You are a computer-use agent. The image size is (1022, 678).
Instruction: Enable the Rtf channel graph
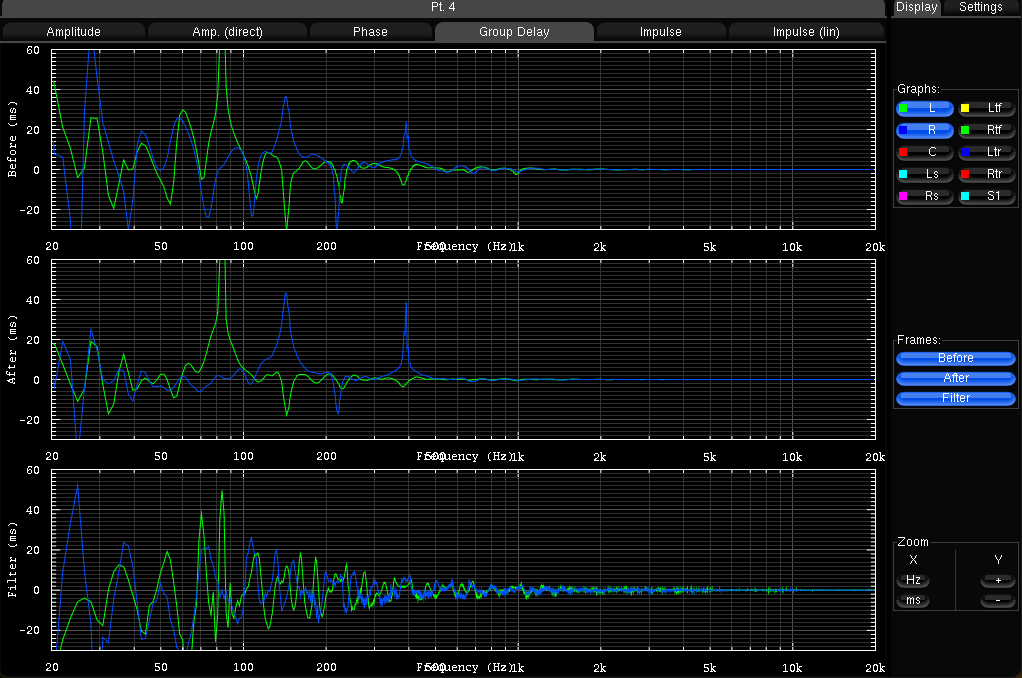tap(987, 130)
